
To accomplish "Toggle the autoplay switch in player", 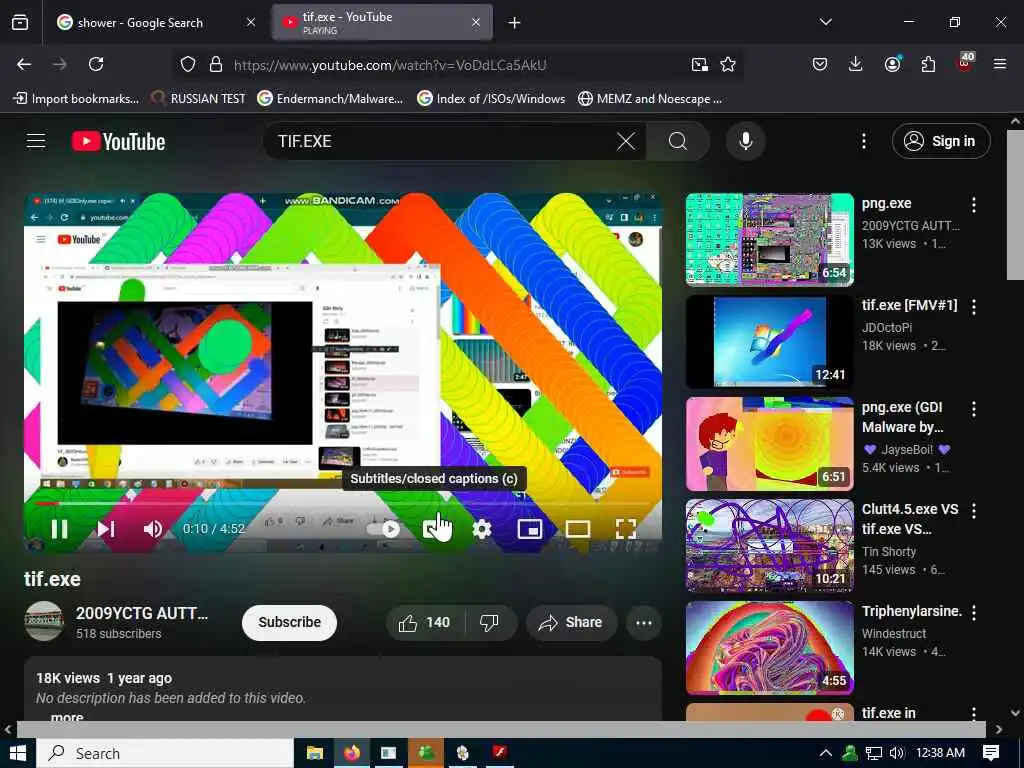I will point(384,529).
